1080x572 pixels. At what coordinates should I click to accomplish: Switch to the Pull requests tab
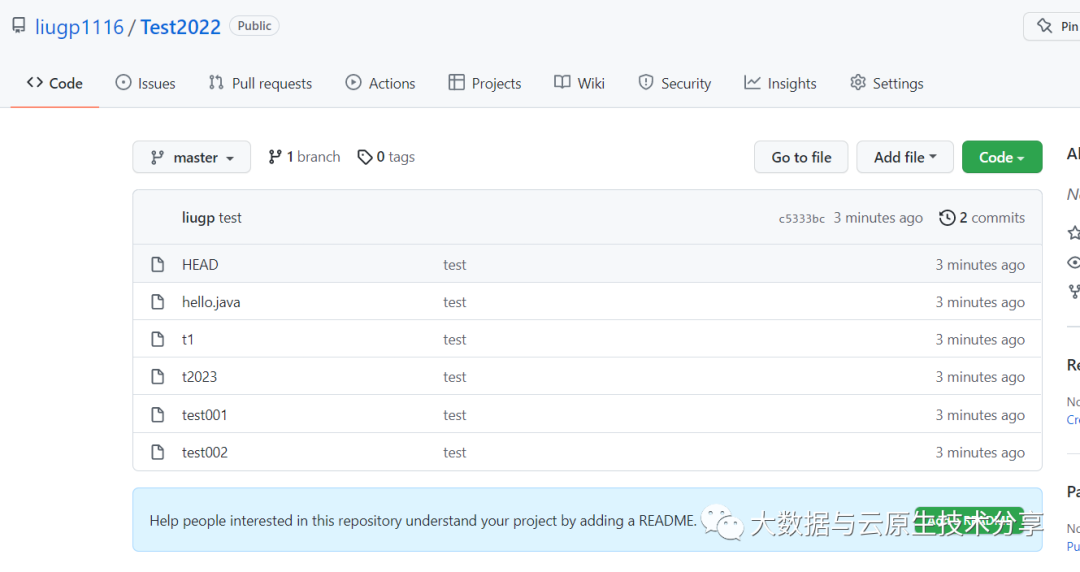click(260, 83)
